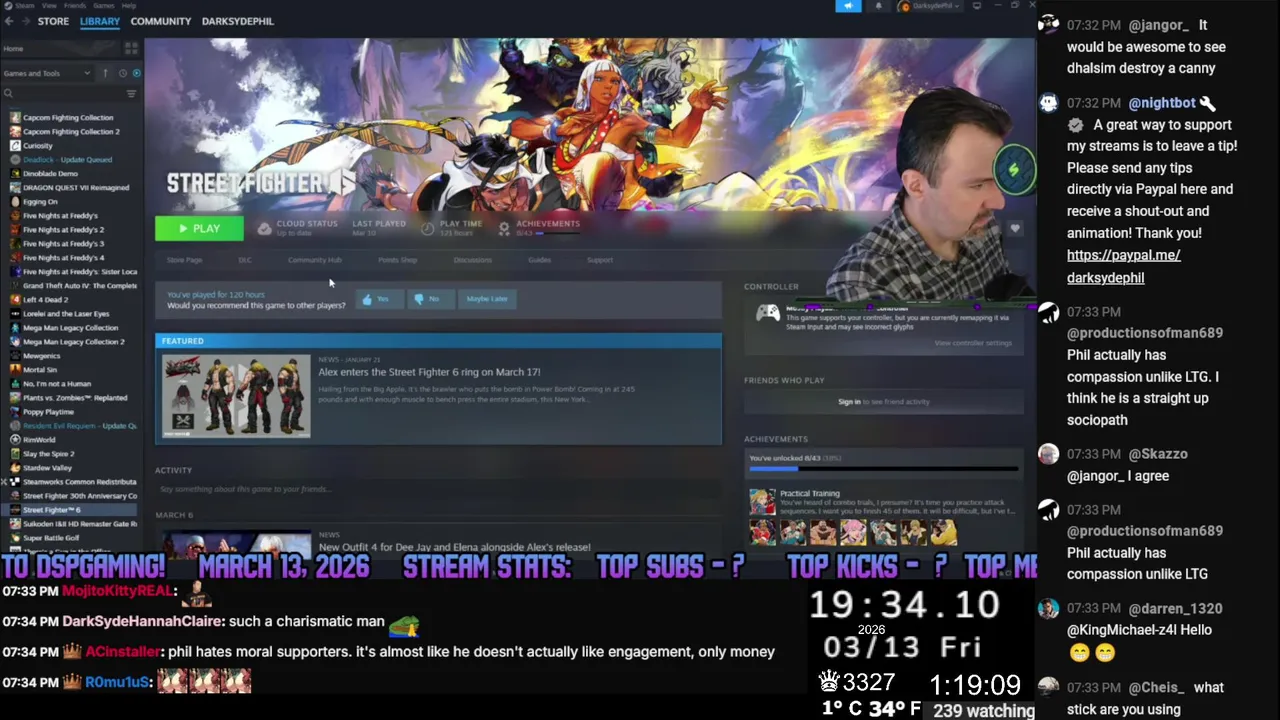Click the Mewgenics game icon
The width and height of the screenshot is (1280, 720).
pos(15,355)
